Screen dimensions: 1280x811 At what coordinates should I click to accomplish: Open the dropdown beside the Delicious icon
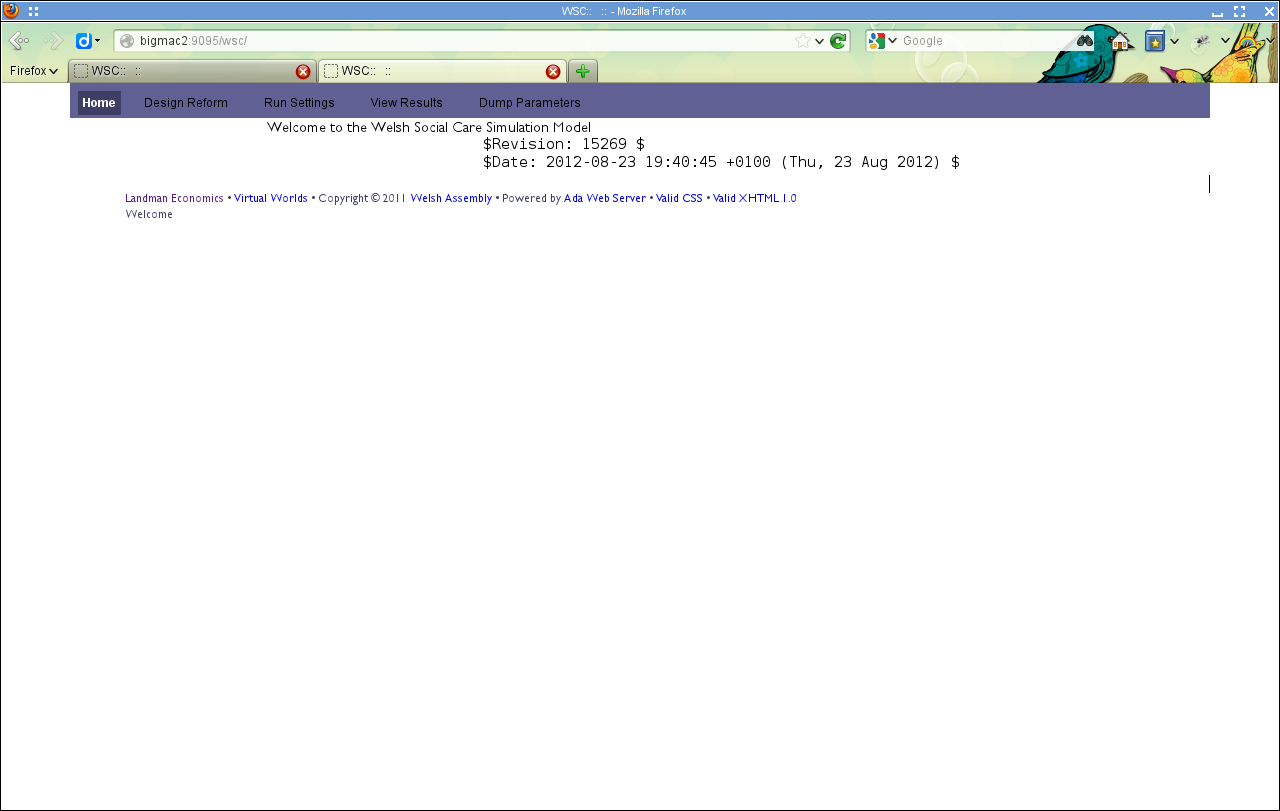98,41
